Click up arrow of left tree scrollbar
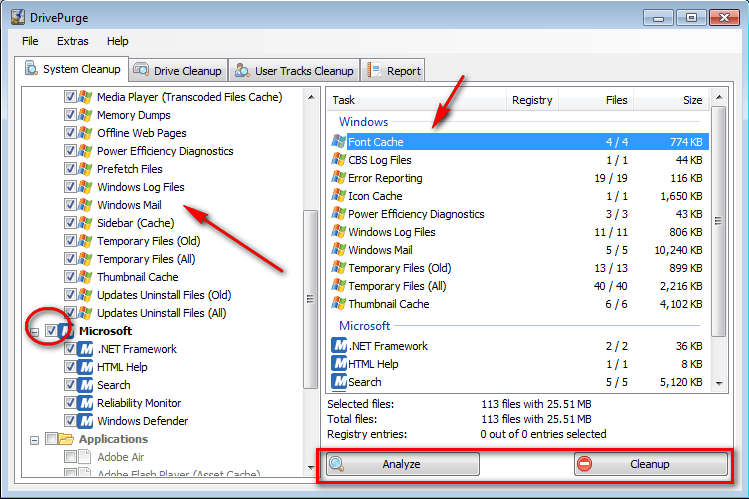The width and height of the screenshot is (749, 499). point(311,97)
